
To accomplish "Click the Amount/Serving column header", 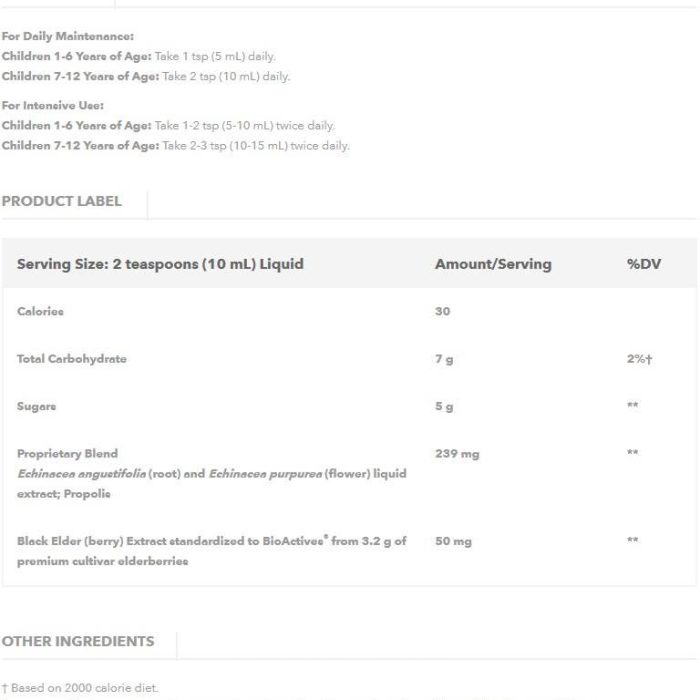I will click(x=493, y=264).
